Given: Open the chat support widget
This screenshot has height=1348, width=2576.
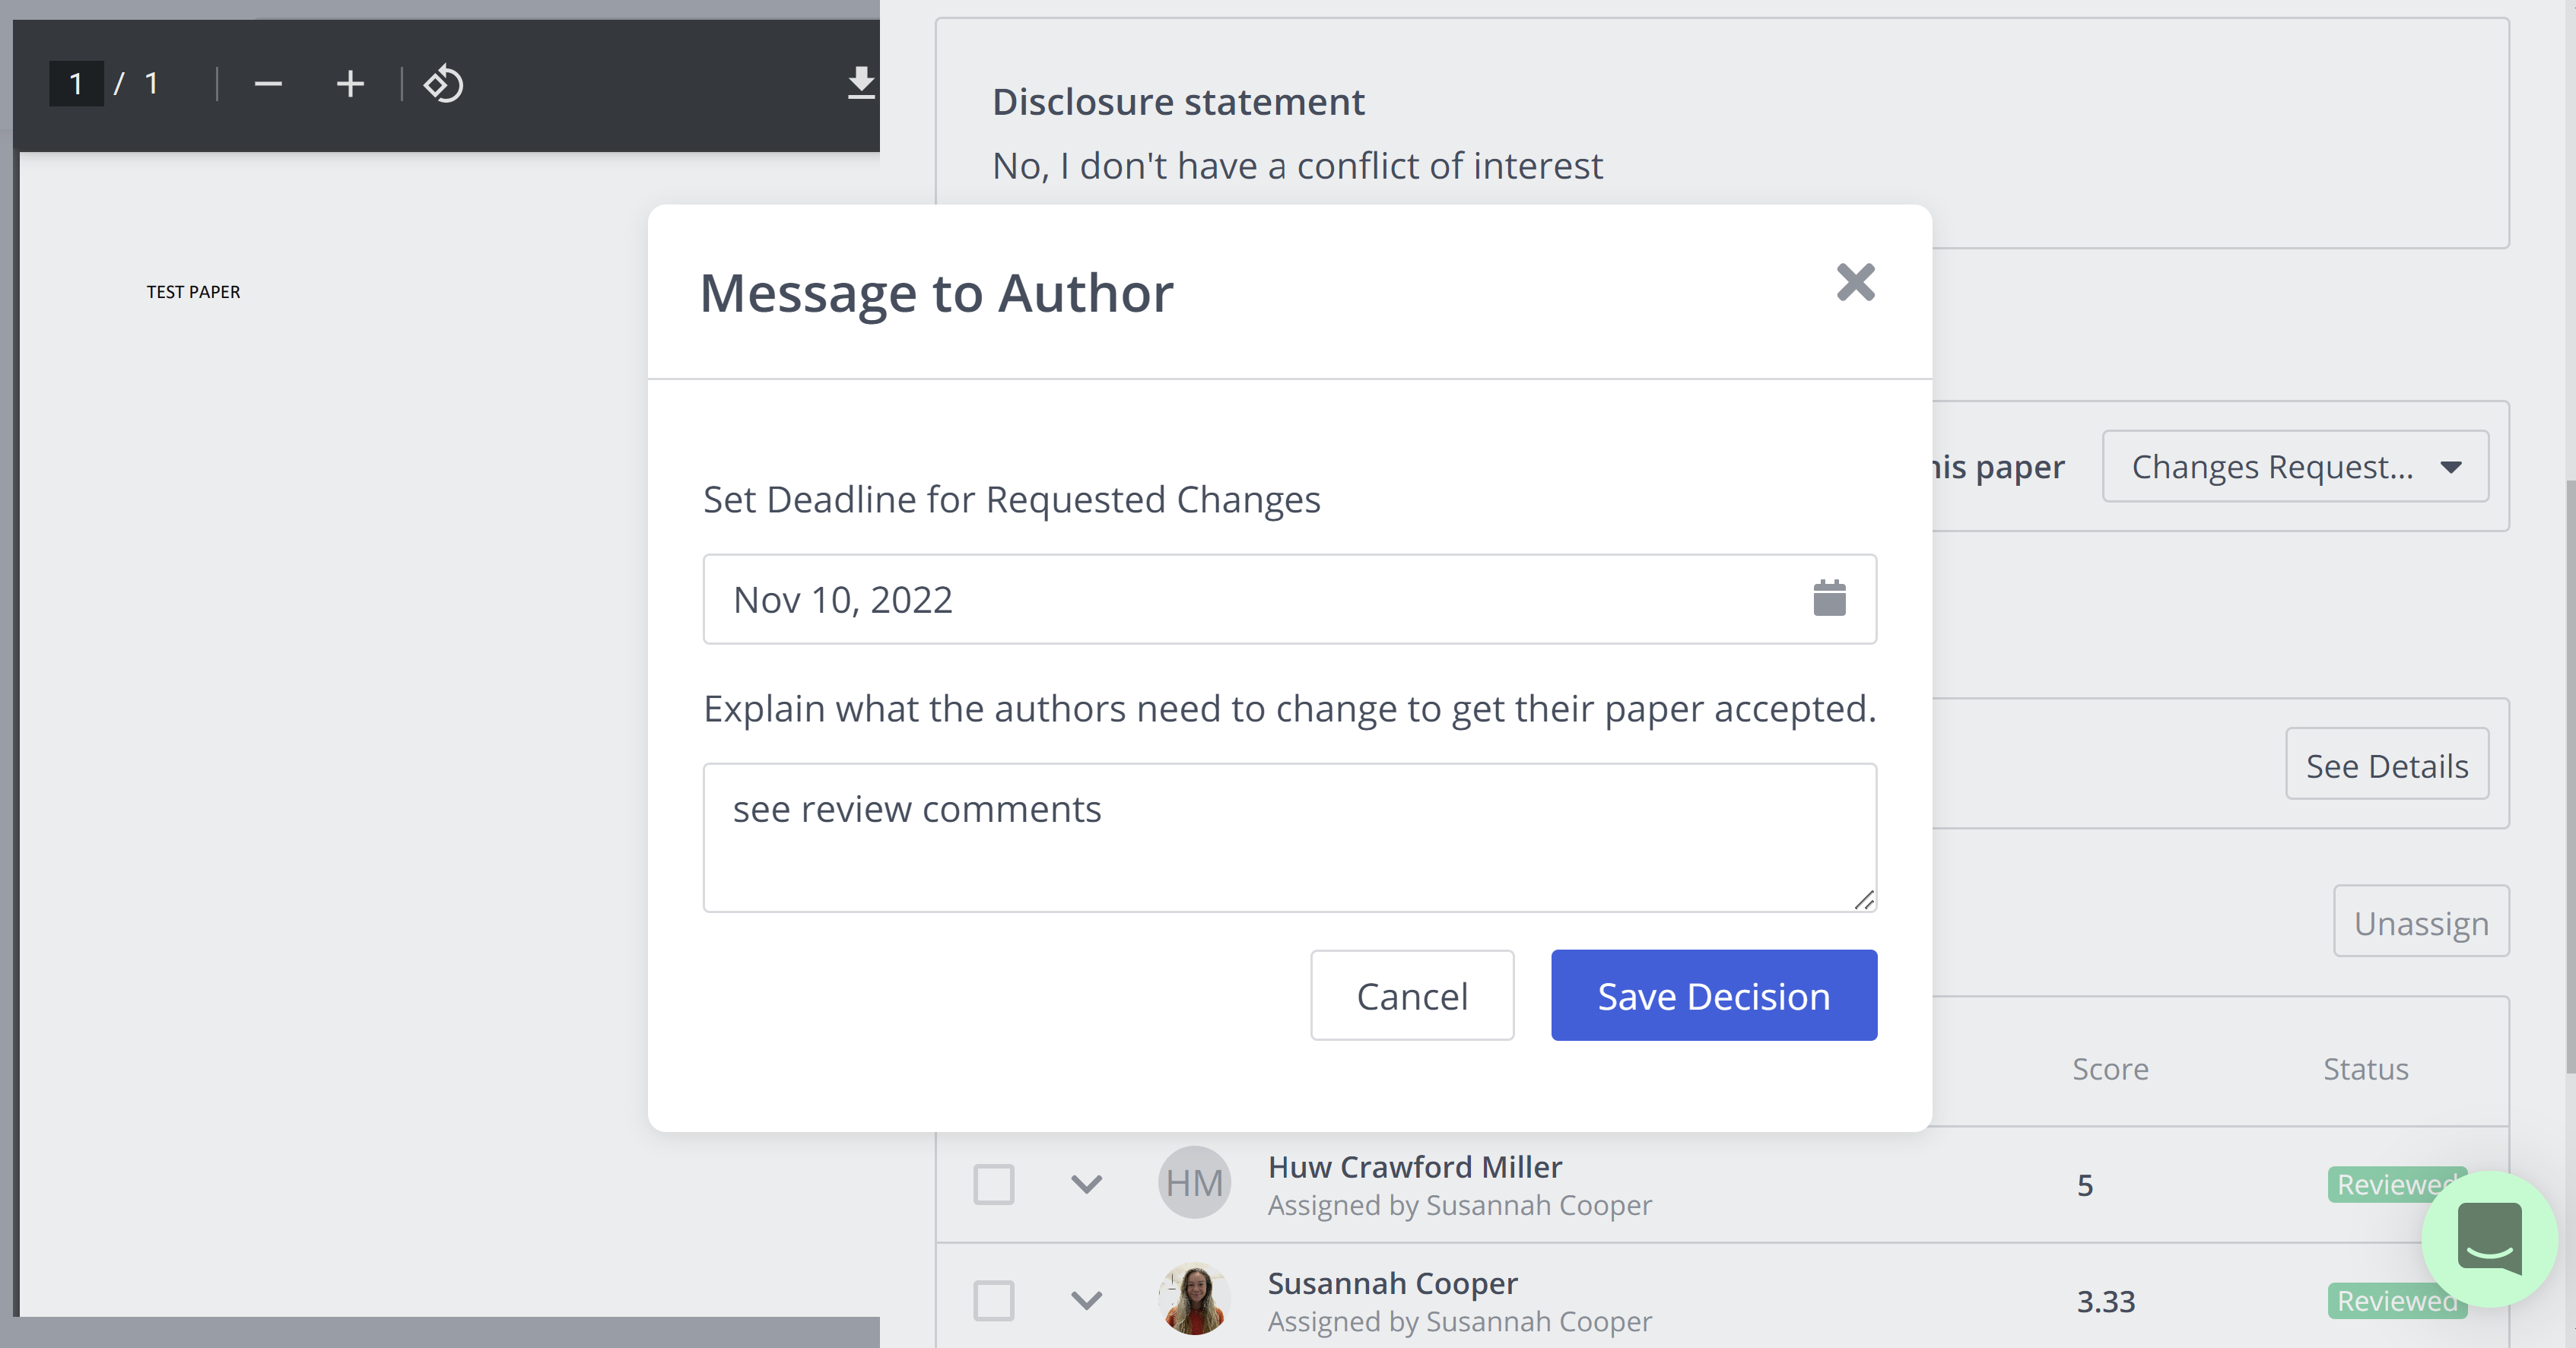Looking at the screenshot, I should click(x=2489, y=1239).
